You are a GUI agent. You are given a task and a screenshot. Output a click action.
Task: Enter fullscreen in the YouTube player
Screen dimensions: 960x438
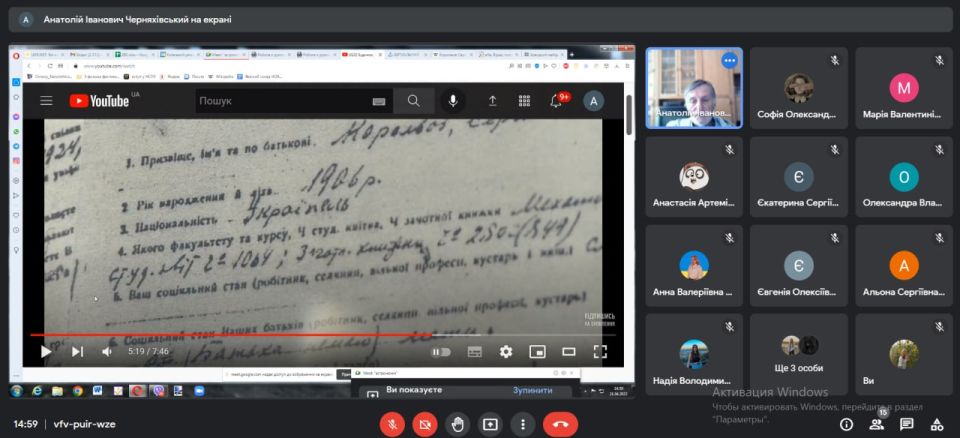coord(600,352)
